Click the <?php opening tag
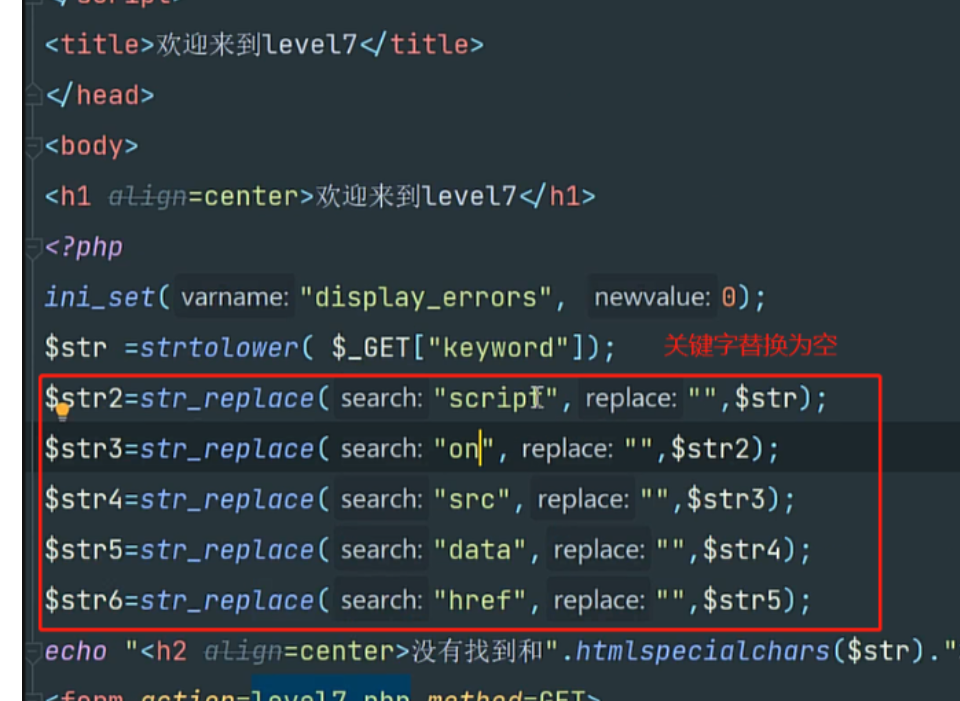This screenshot has width=960, height=701. [84, 247]
